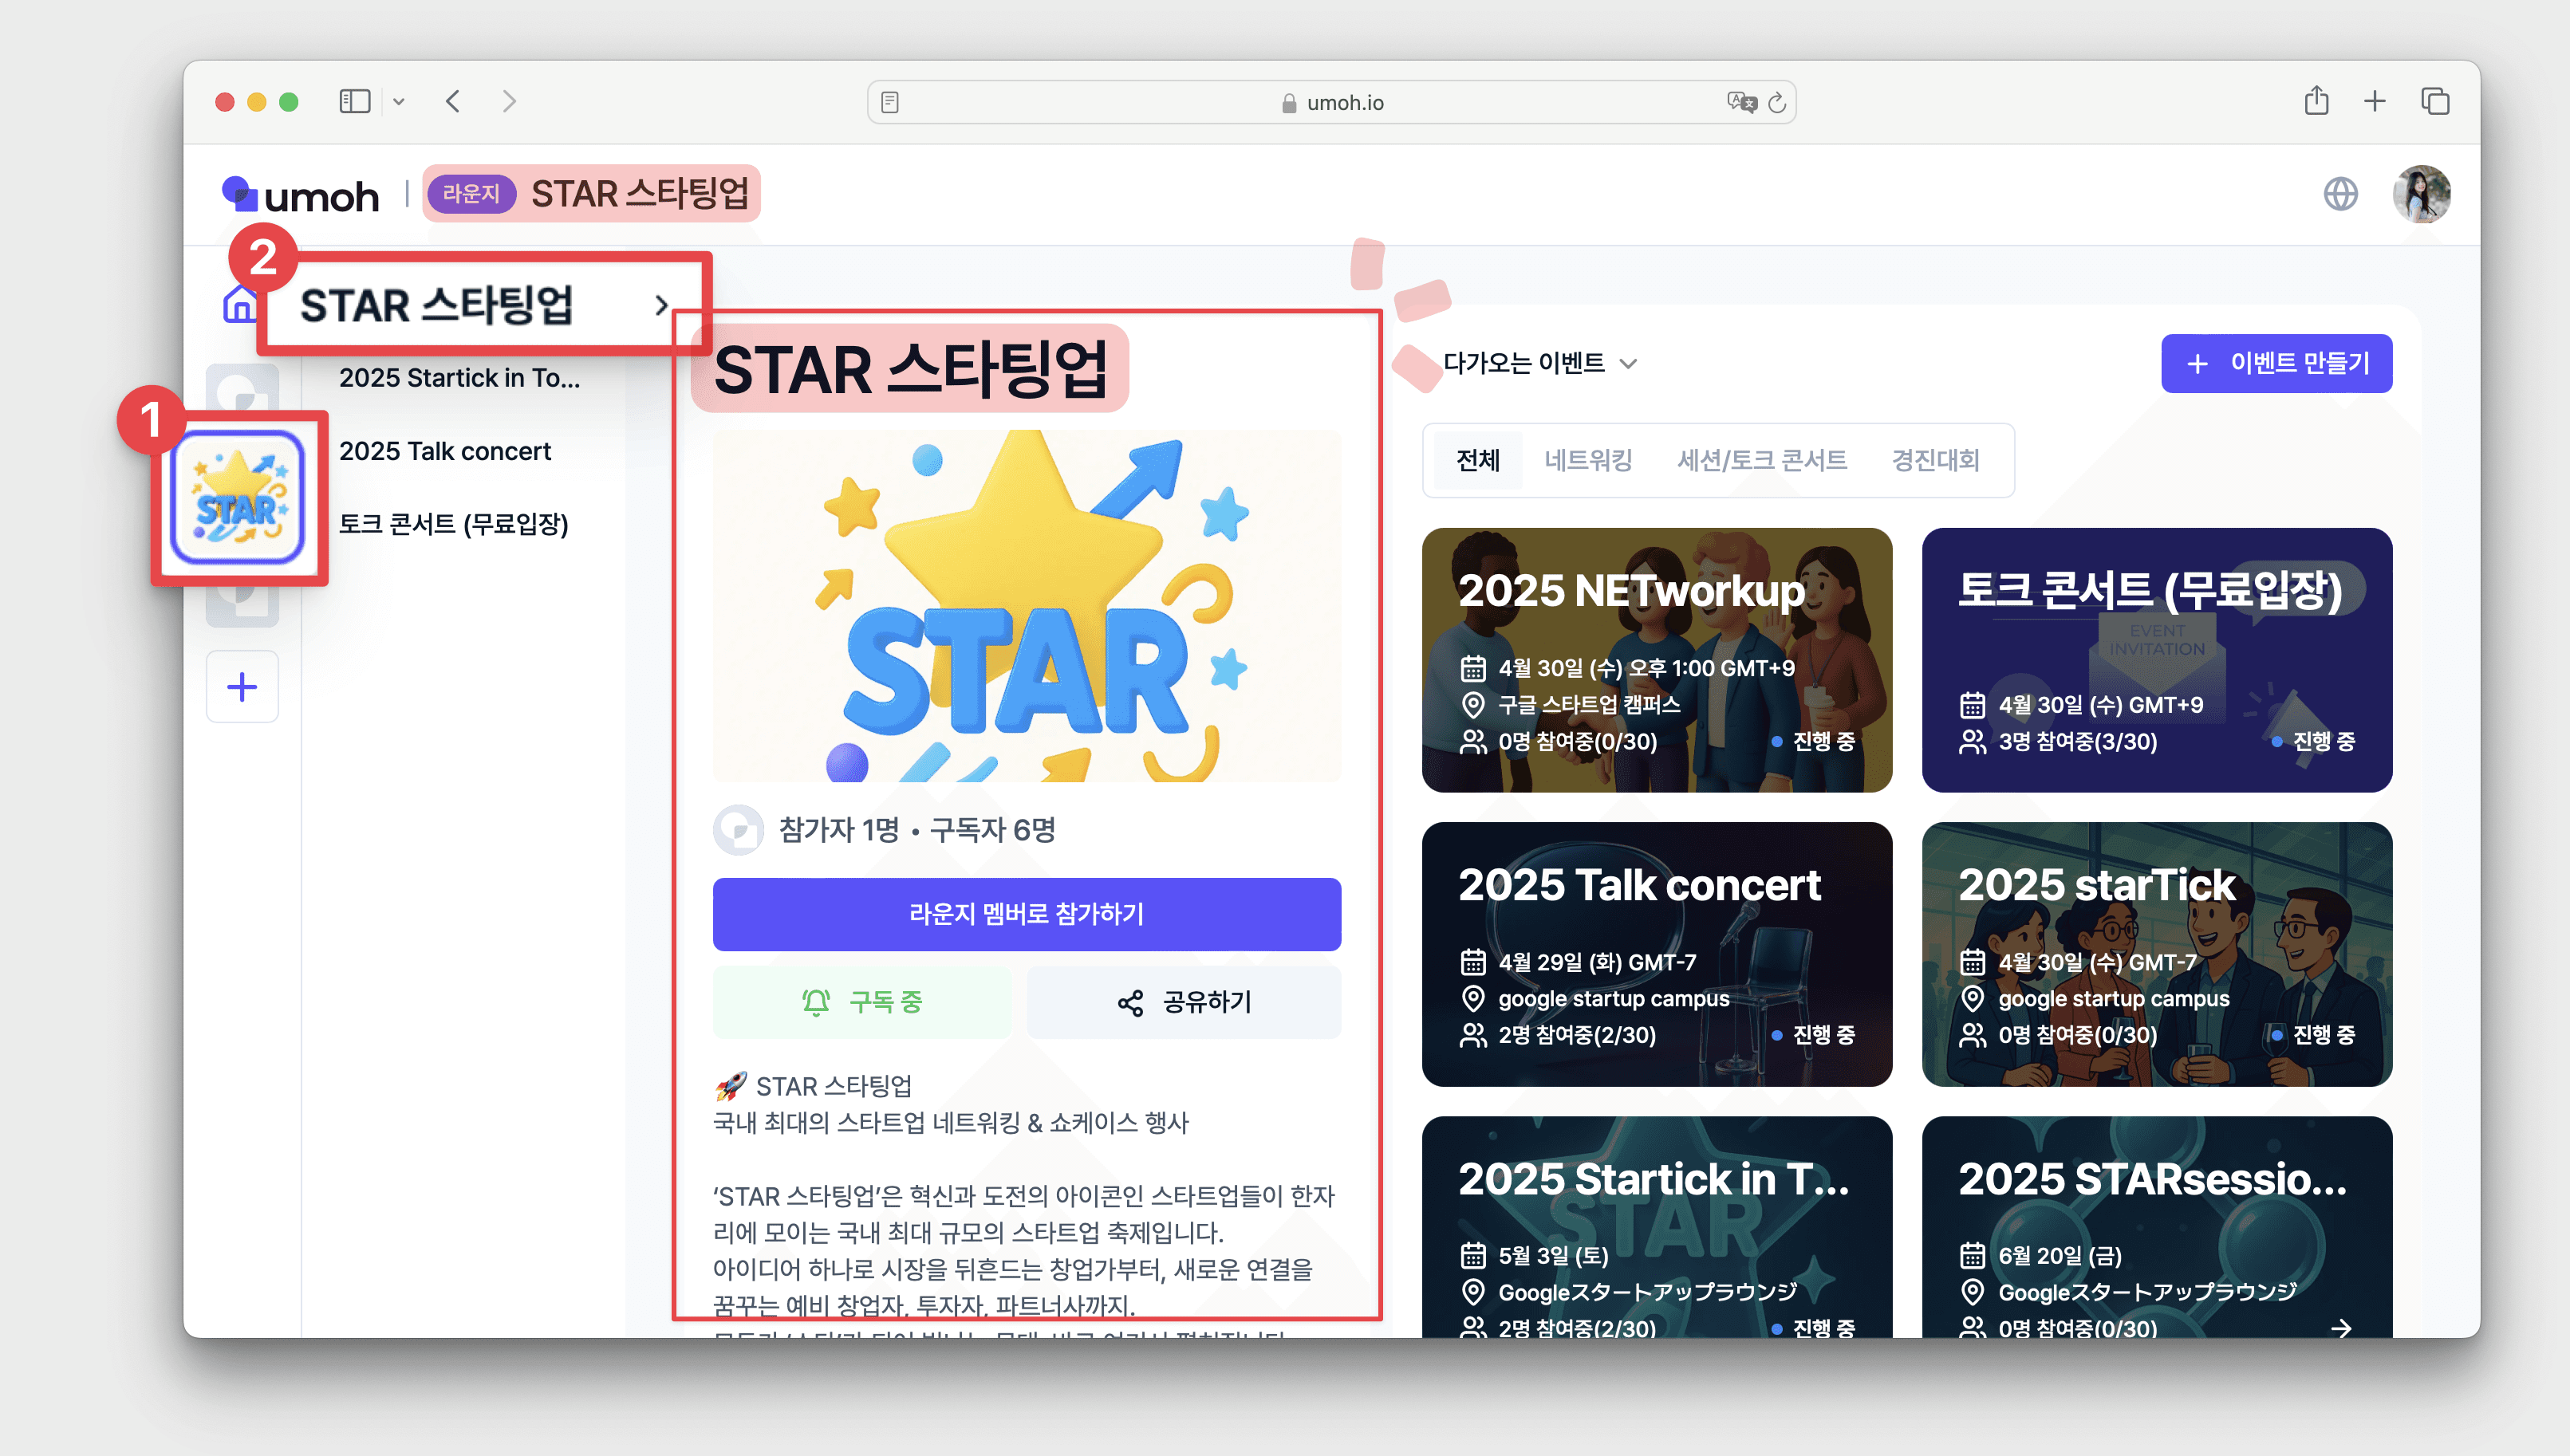Expand the 다가오는 이벤트 dropdown

click(1540, 363)
